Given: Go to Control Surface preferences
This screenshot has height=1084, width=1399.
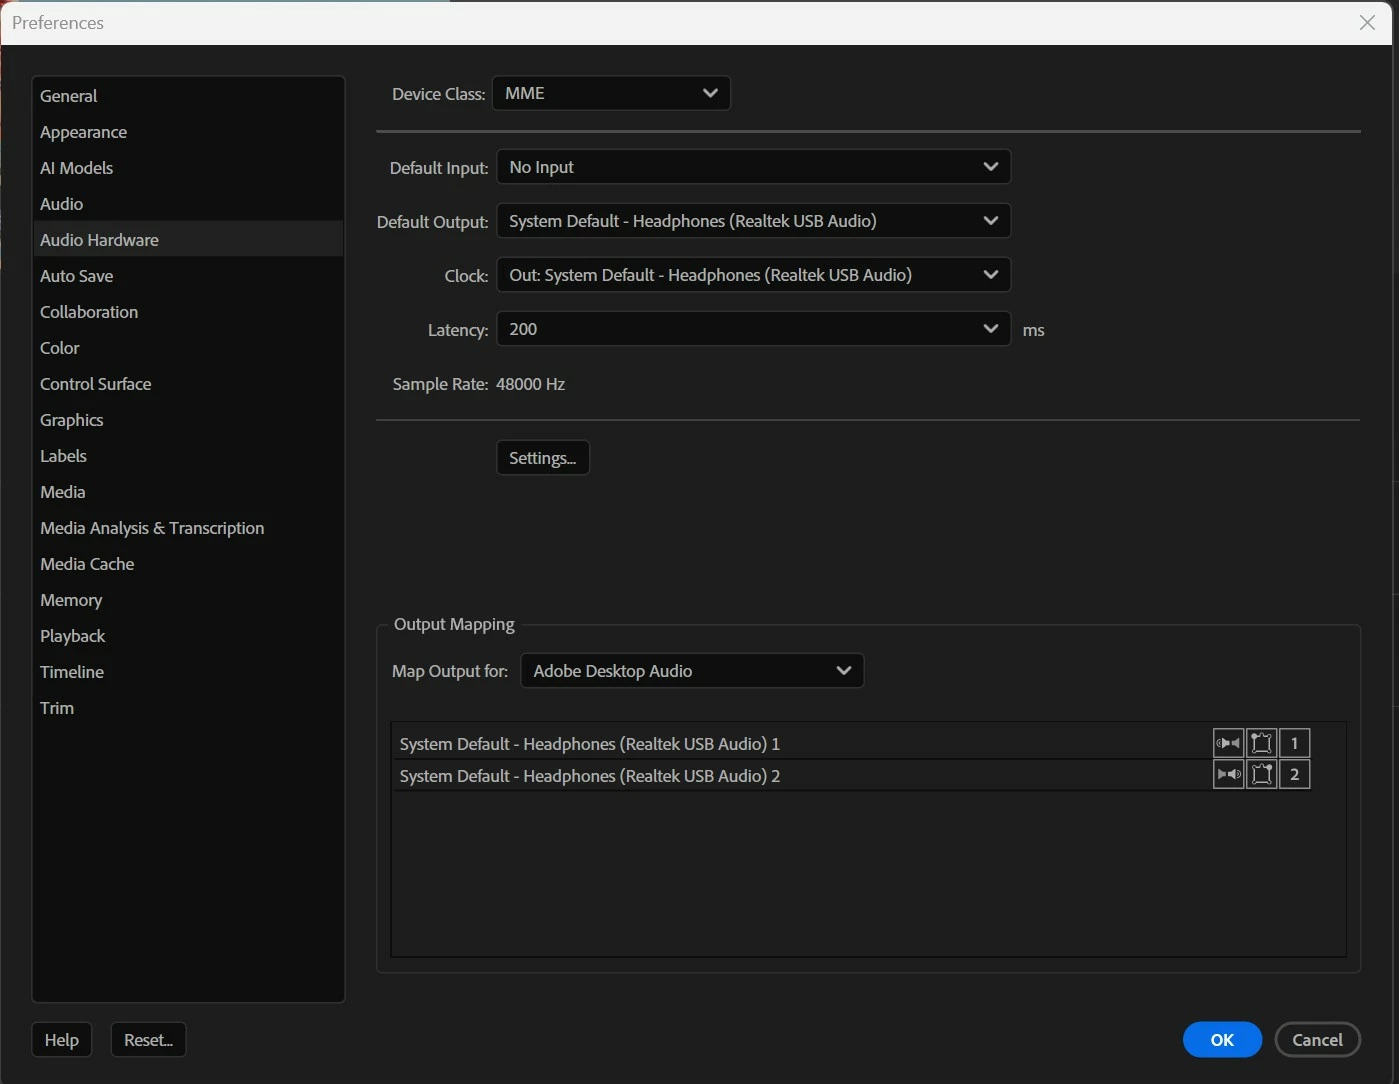Looking at the screenshot, I should [x=188, y=384].
